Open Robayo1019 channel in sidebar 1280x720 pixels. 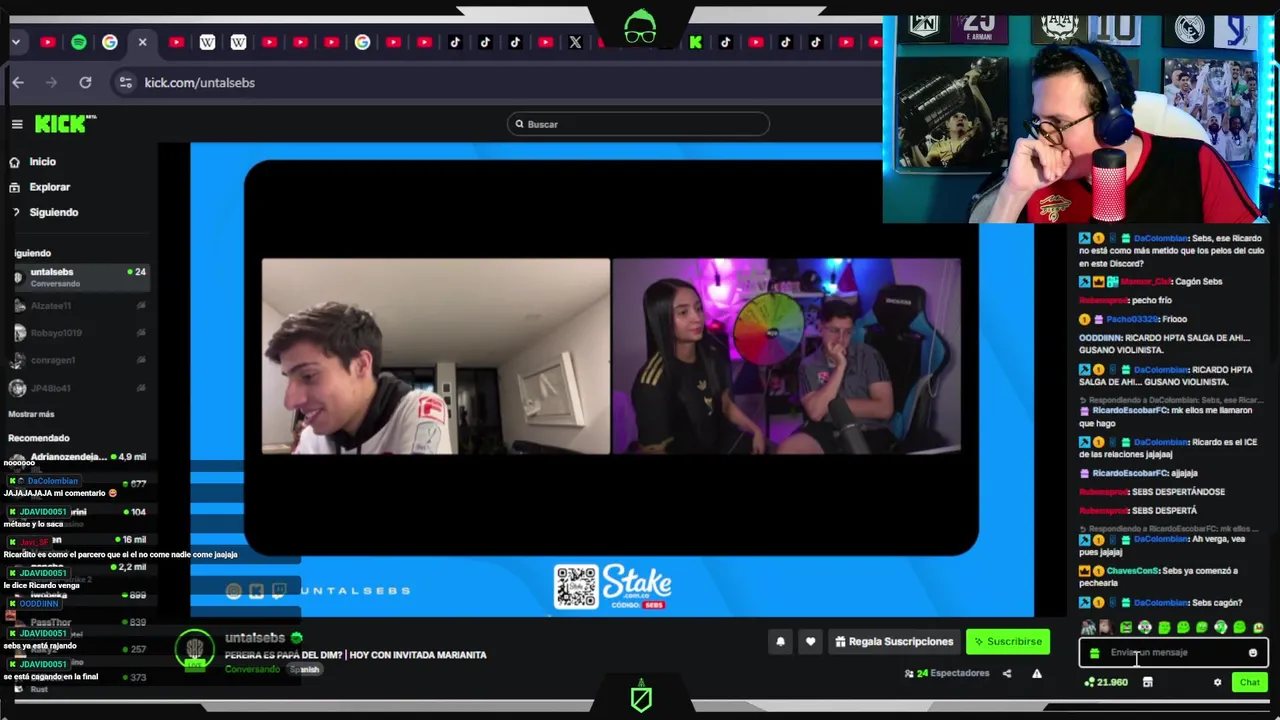coord(80,333)
